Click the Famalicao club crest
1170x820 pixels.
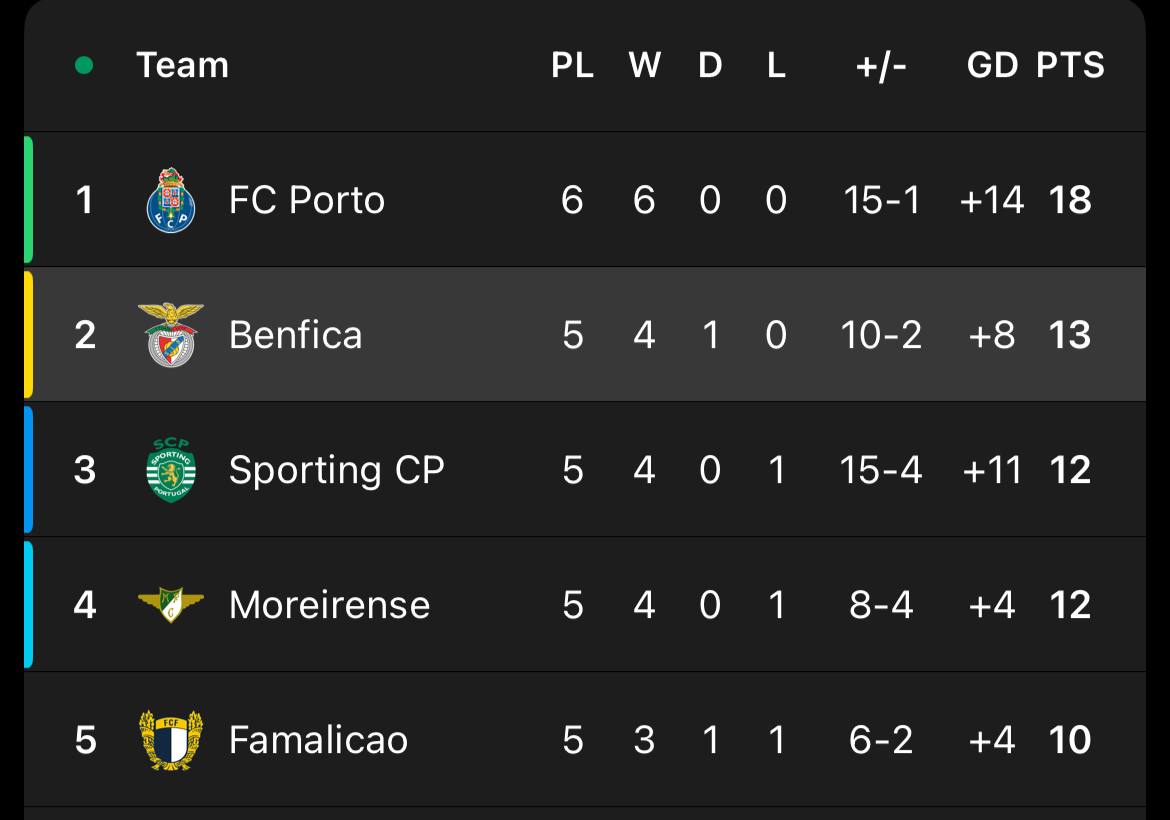coord(170,740)
